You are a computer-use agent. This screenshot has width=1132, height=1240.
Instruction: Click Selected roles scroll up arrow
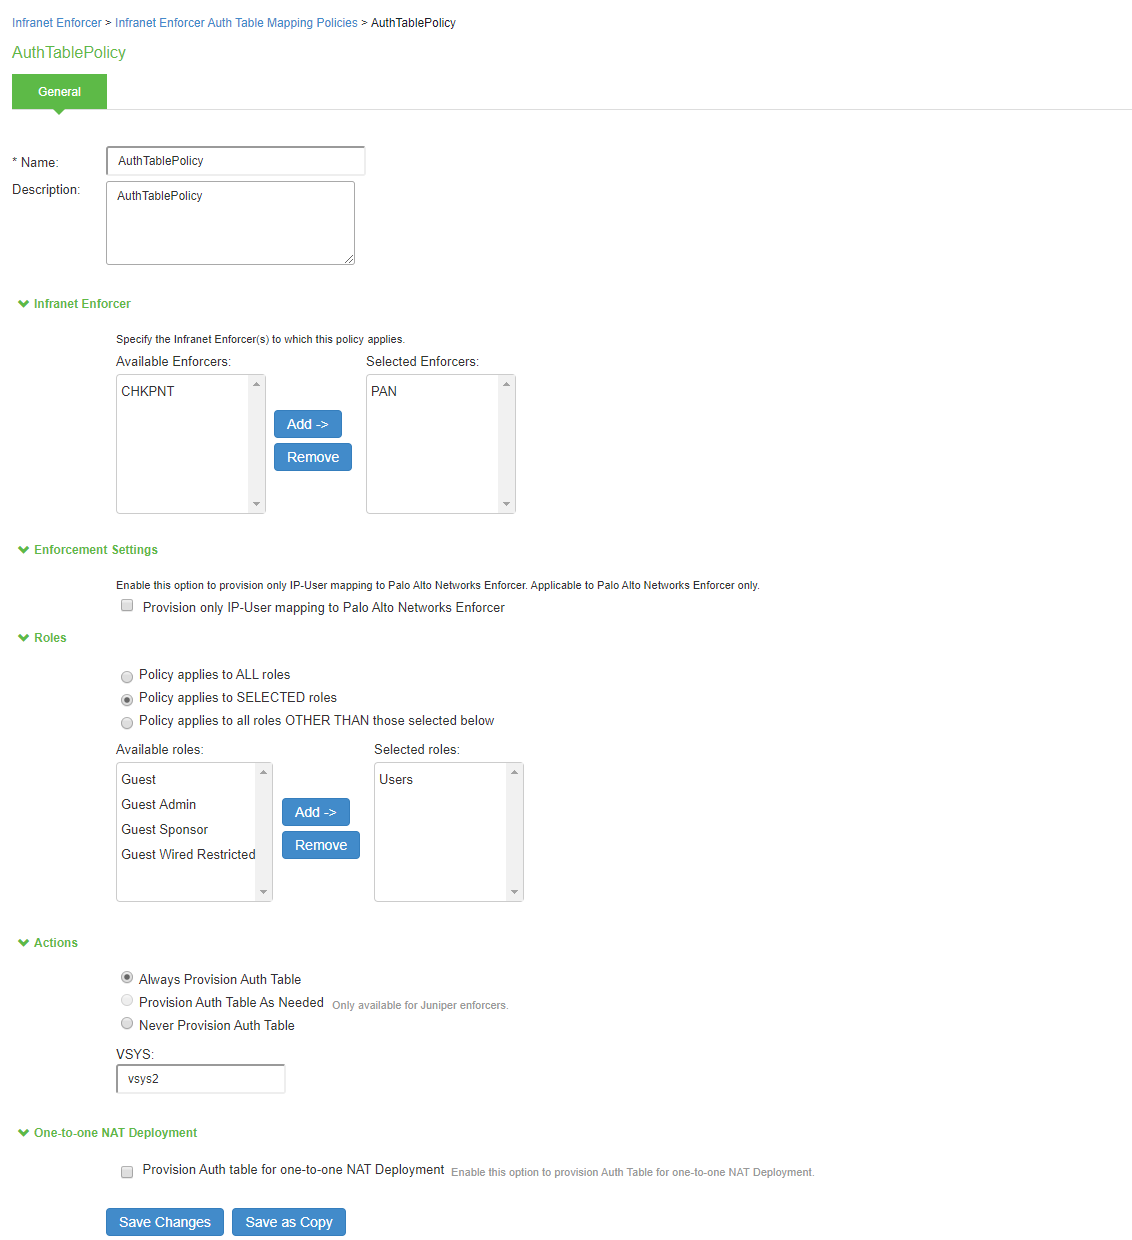click(515, 772)
